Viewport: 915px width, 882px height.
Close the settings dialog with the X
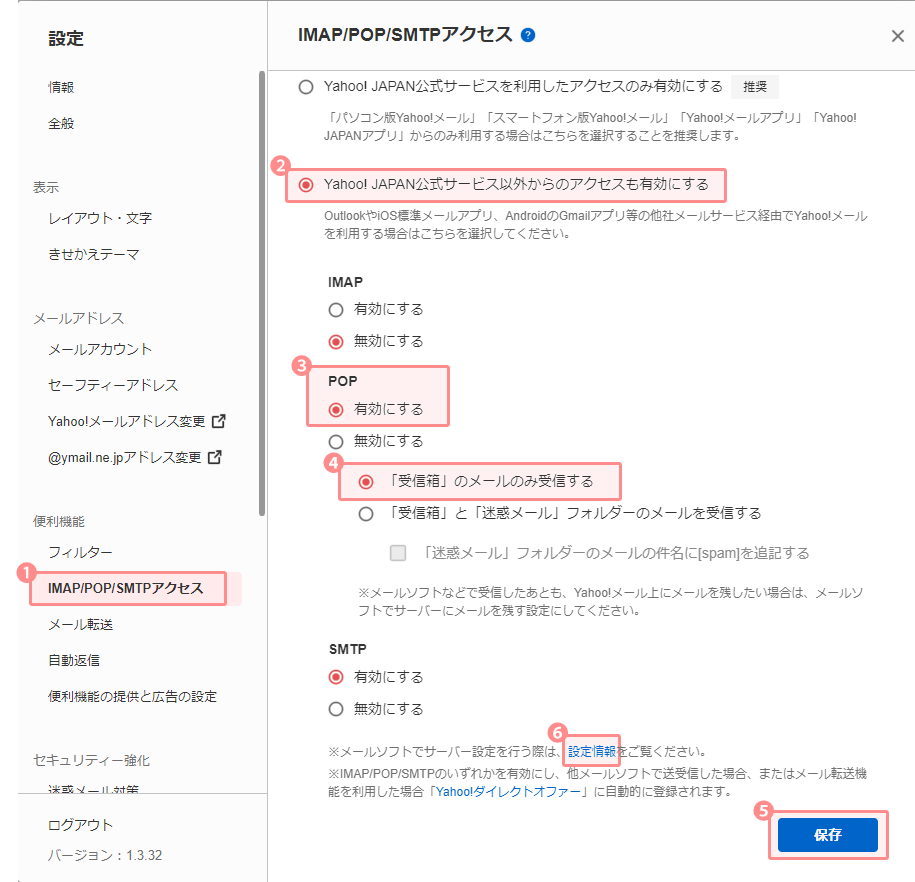897,36
